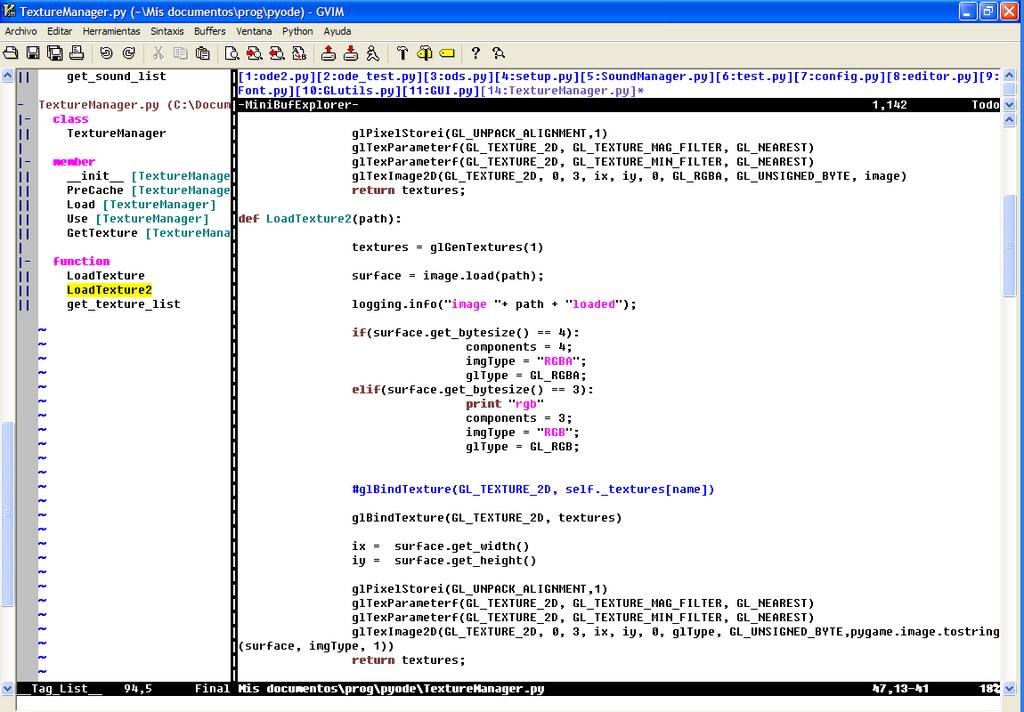The image size is (1024, 712).
Task: Open the Archivo menu
Action: [21, 31]
